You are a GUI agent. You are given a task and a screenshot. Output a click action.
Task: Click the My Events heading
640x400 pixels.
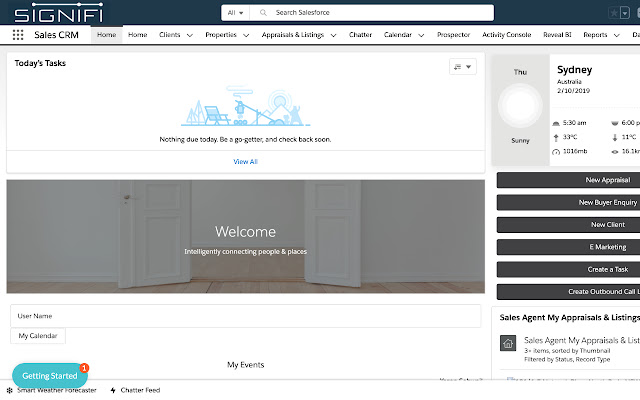[x=245, y=364]
